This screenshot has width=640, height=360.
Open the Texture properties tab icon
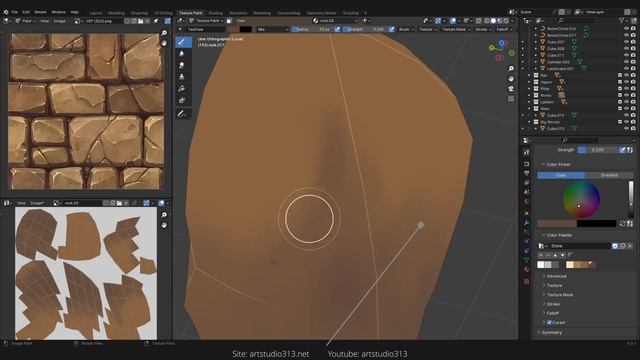pyautogui.click(x=527, y=281)
